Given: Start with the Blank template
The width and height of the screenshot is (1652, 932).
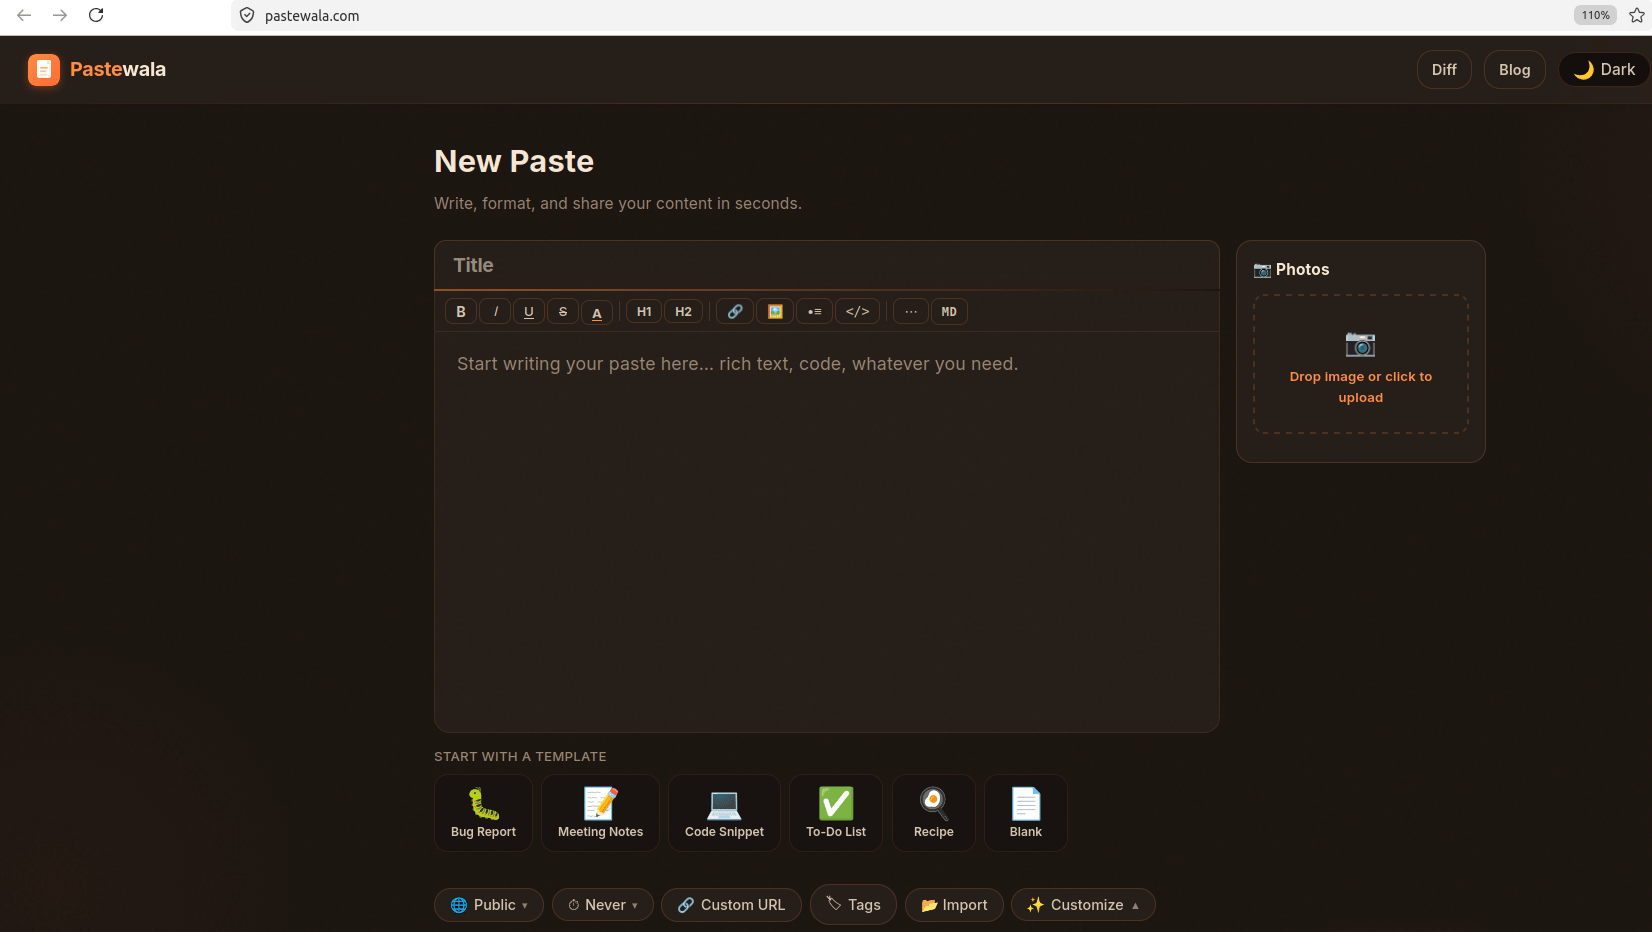Looking at the screenshot, I should [x=1026, y=813].
